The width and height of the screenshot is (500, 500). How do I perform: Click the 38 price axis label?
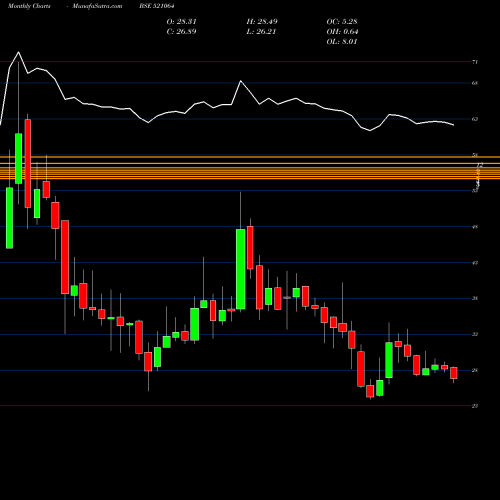pyautogui.click(x=475, y=298)
